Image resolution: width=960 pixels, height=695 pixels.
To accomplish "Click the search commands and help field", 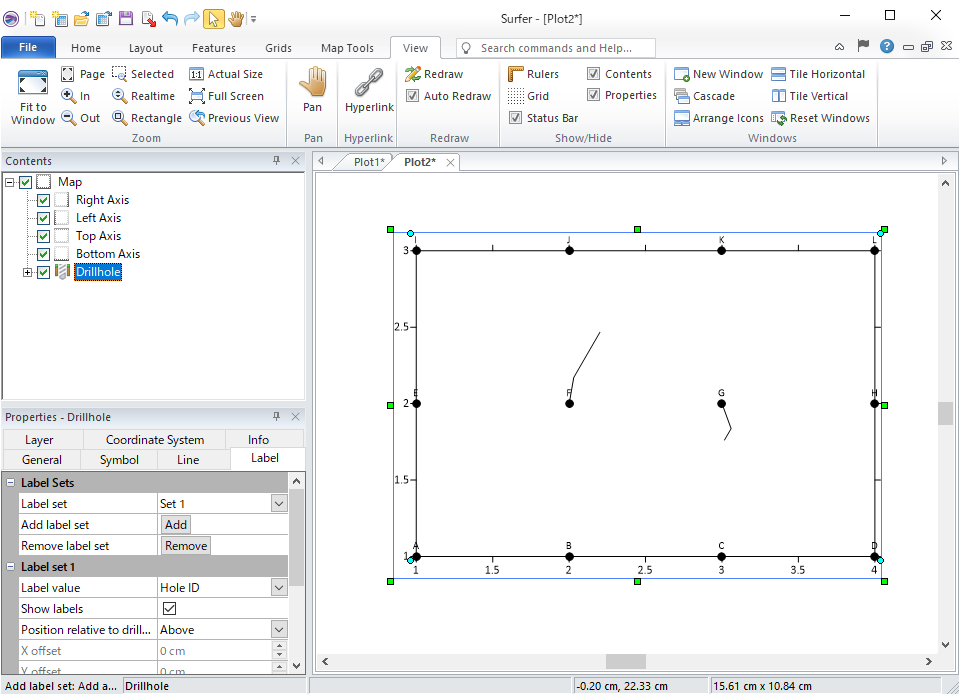I will (x=556, y=48).
